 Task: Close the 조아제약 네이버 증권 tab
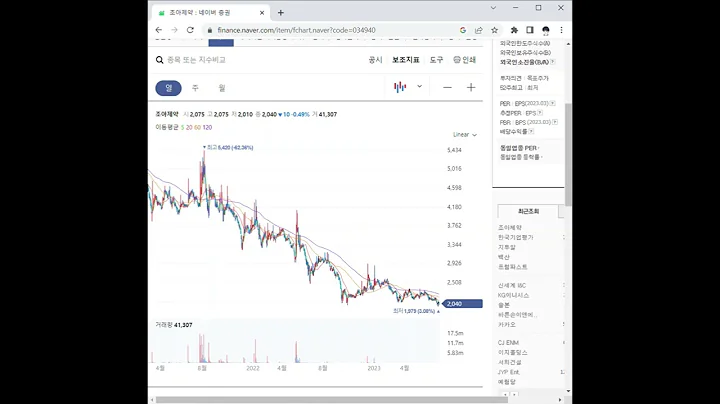[262, 13]
